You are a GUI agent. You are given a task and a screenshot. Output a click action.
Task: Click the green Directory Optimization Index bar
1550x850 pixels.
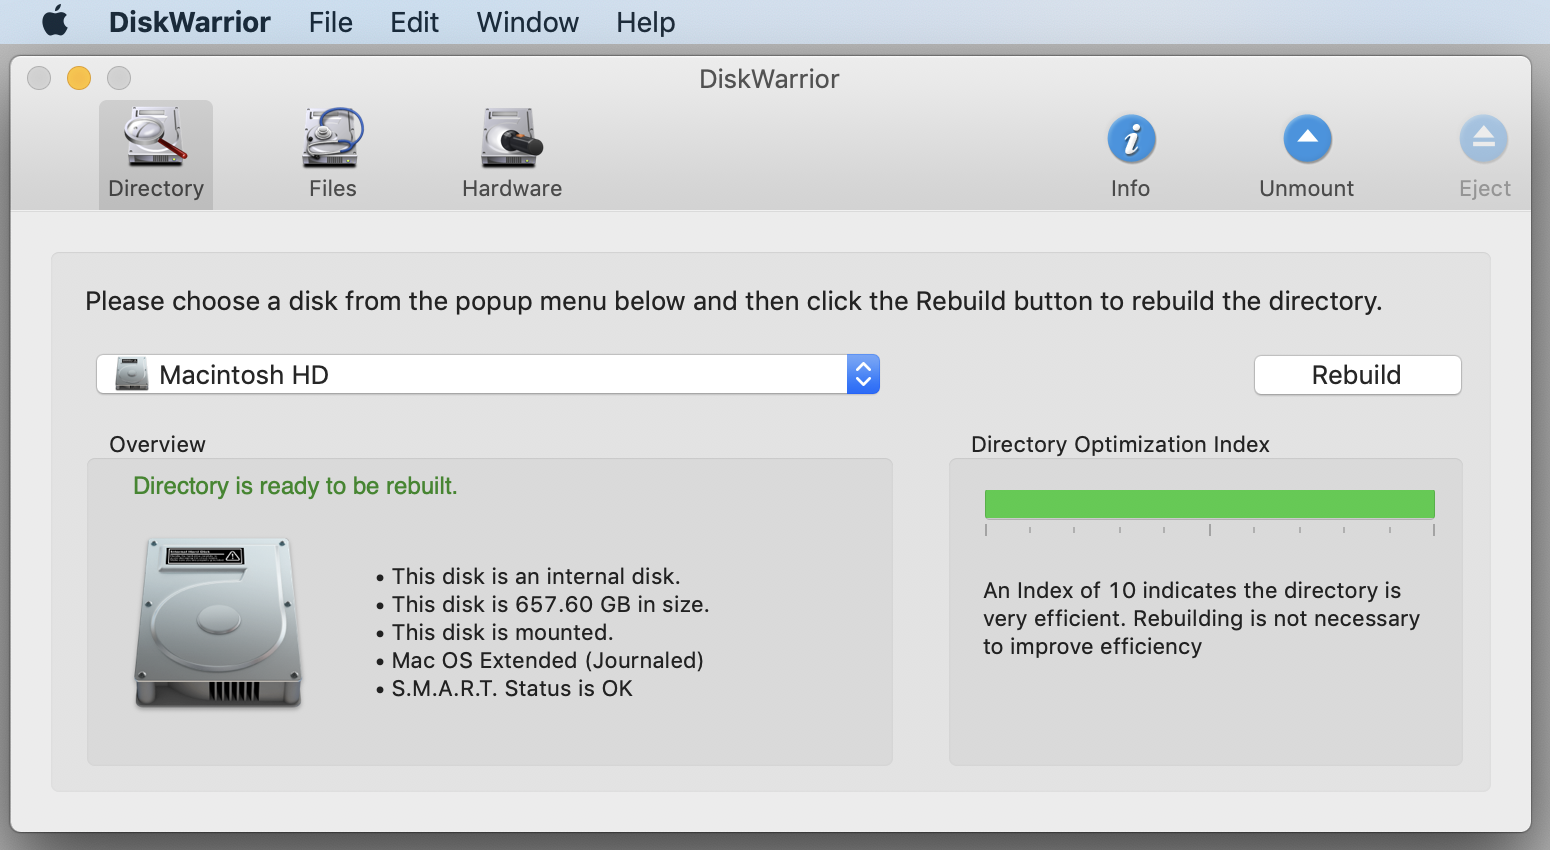[1210, 504]
